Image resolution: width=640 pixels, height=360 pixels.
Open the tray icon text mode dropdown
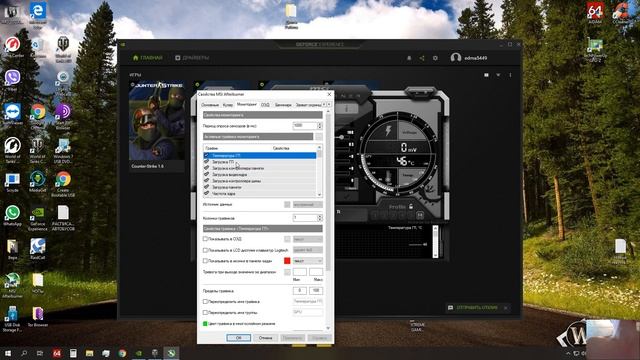click(307, 260)
